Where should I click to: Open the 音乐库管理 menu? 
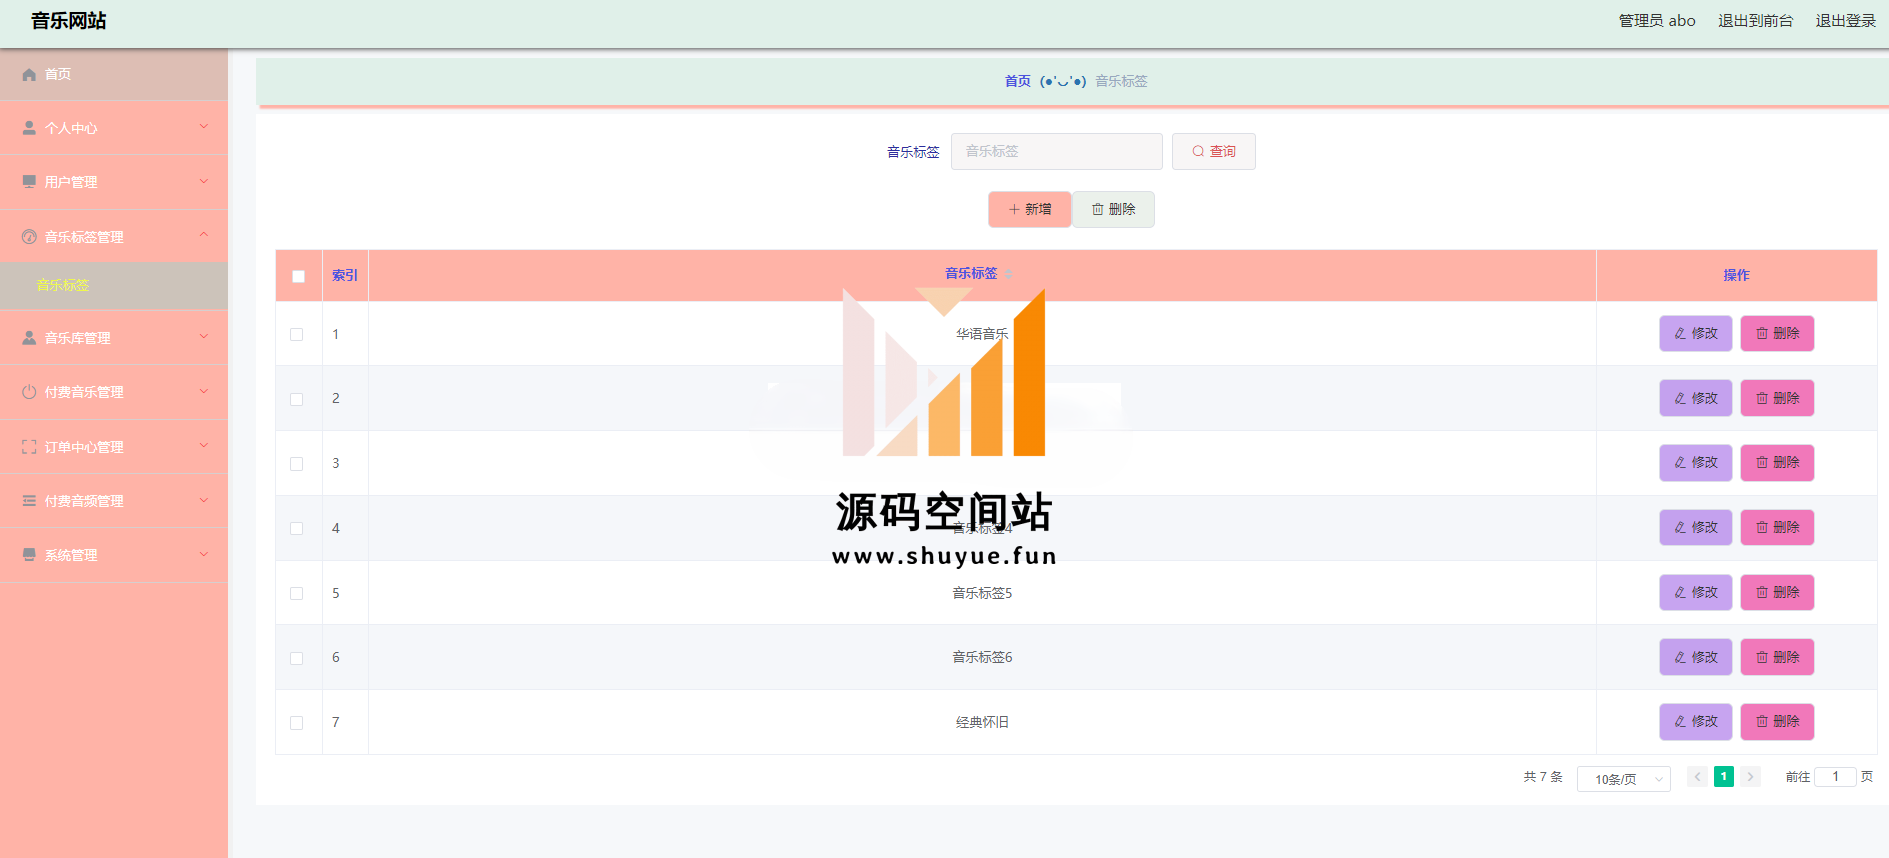point(114,338)
